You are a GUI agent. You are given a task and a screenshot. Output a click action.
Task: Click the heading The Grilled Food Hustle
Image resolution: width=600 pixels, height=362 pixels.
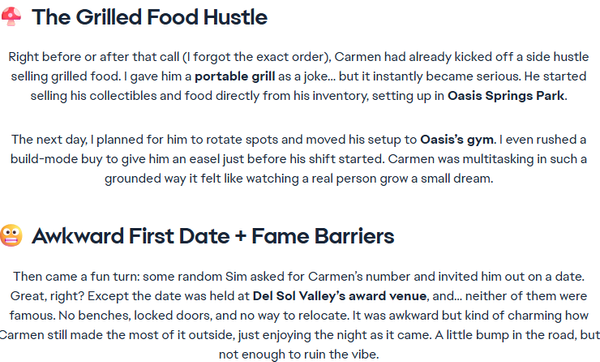pyautogui.click(x=150, y=17)
